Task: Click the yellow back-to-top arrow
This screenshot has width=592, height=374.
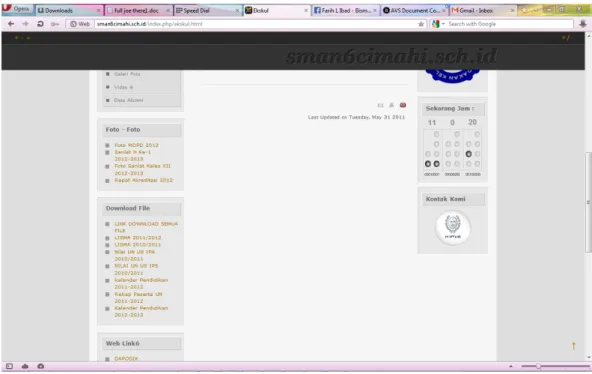Action: pos(574,345)
